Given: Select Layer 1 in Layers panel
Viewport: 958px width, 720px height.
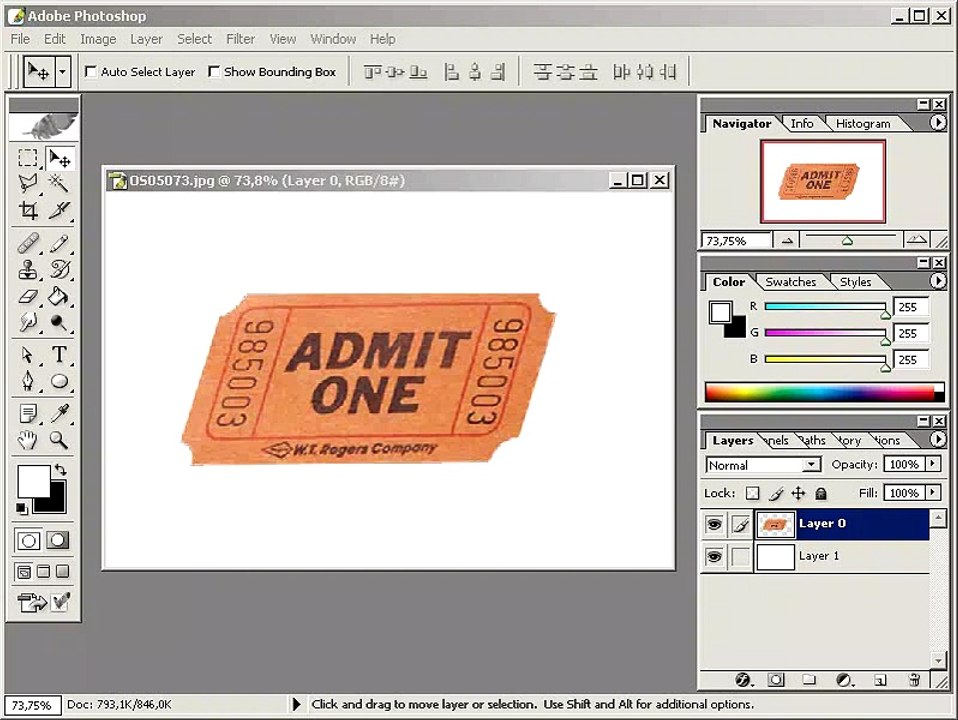Looking at the screenshot, I should click(842, 556).
